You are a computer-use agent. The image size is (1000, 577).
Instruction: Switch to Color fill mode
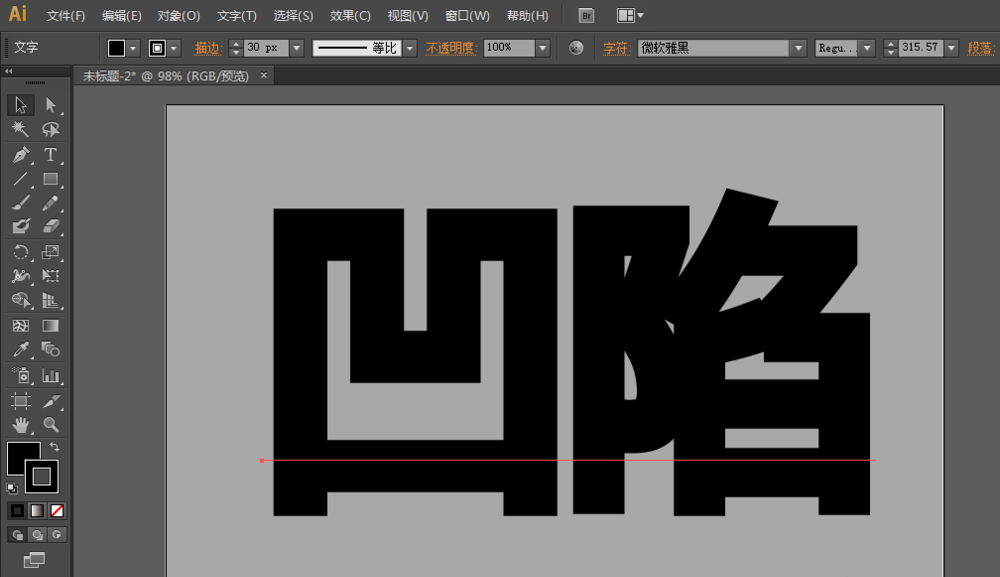pos(17,511)
